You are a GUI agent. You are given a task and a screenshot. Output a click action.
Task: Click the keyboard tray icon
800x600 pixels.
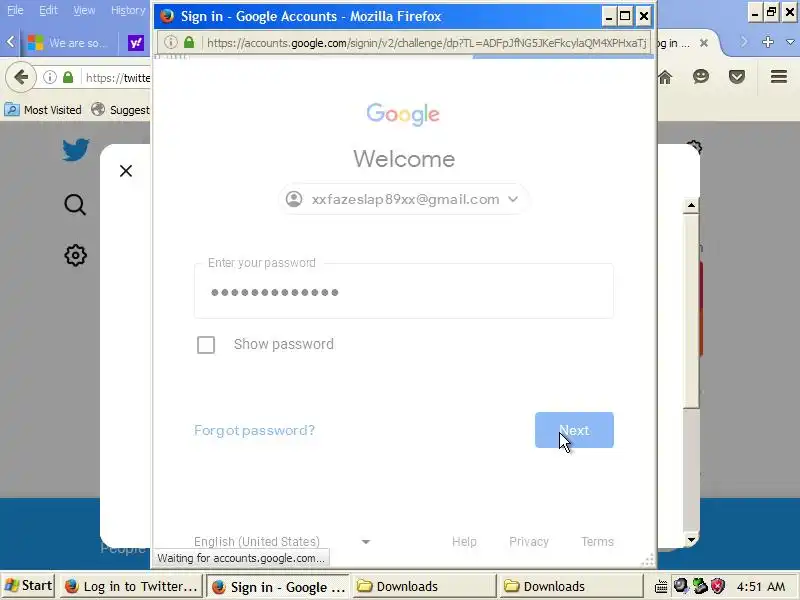(661, 586)
